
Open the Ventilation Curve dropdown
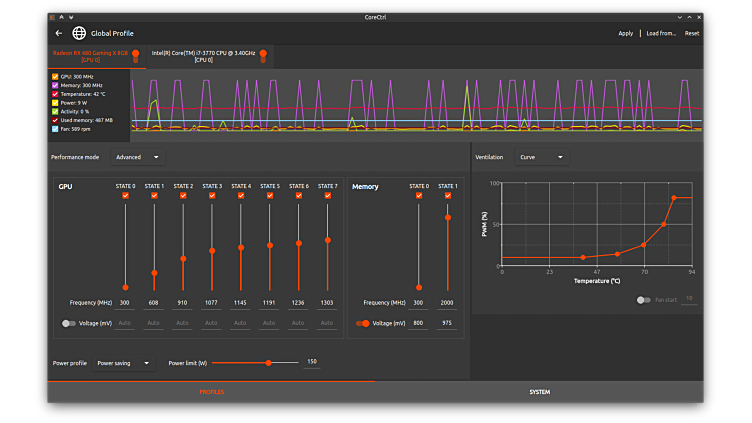[x=541, y=157]
